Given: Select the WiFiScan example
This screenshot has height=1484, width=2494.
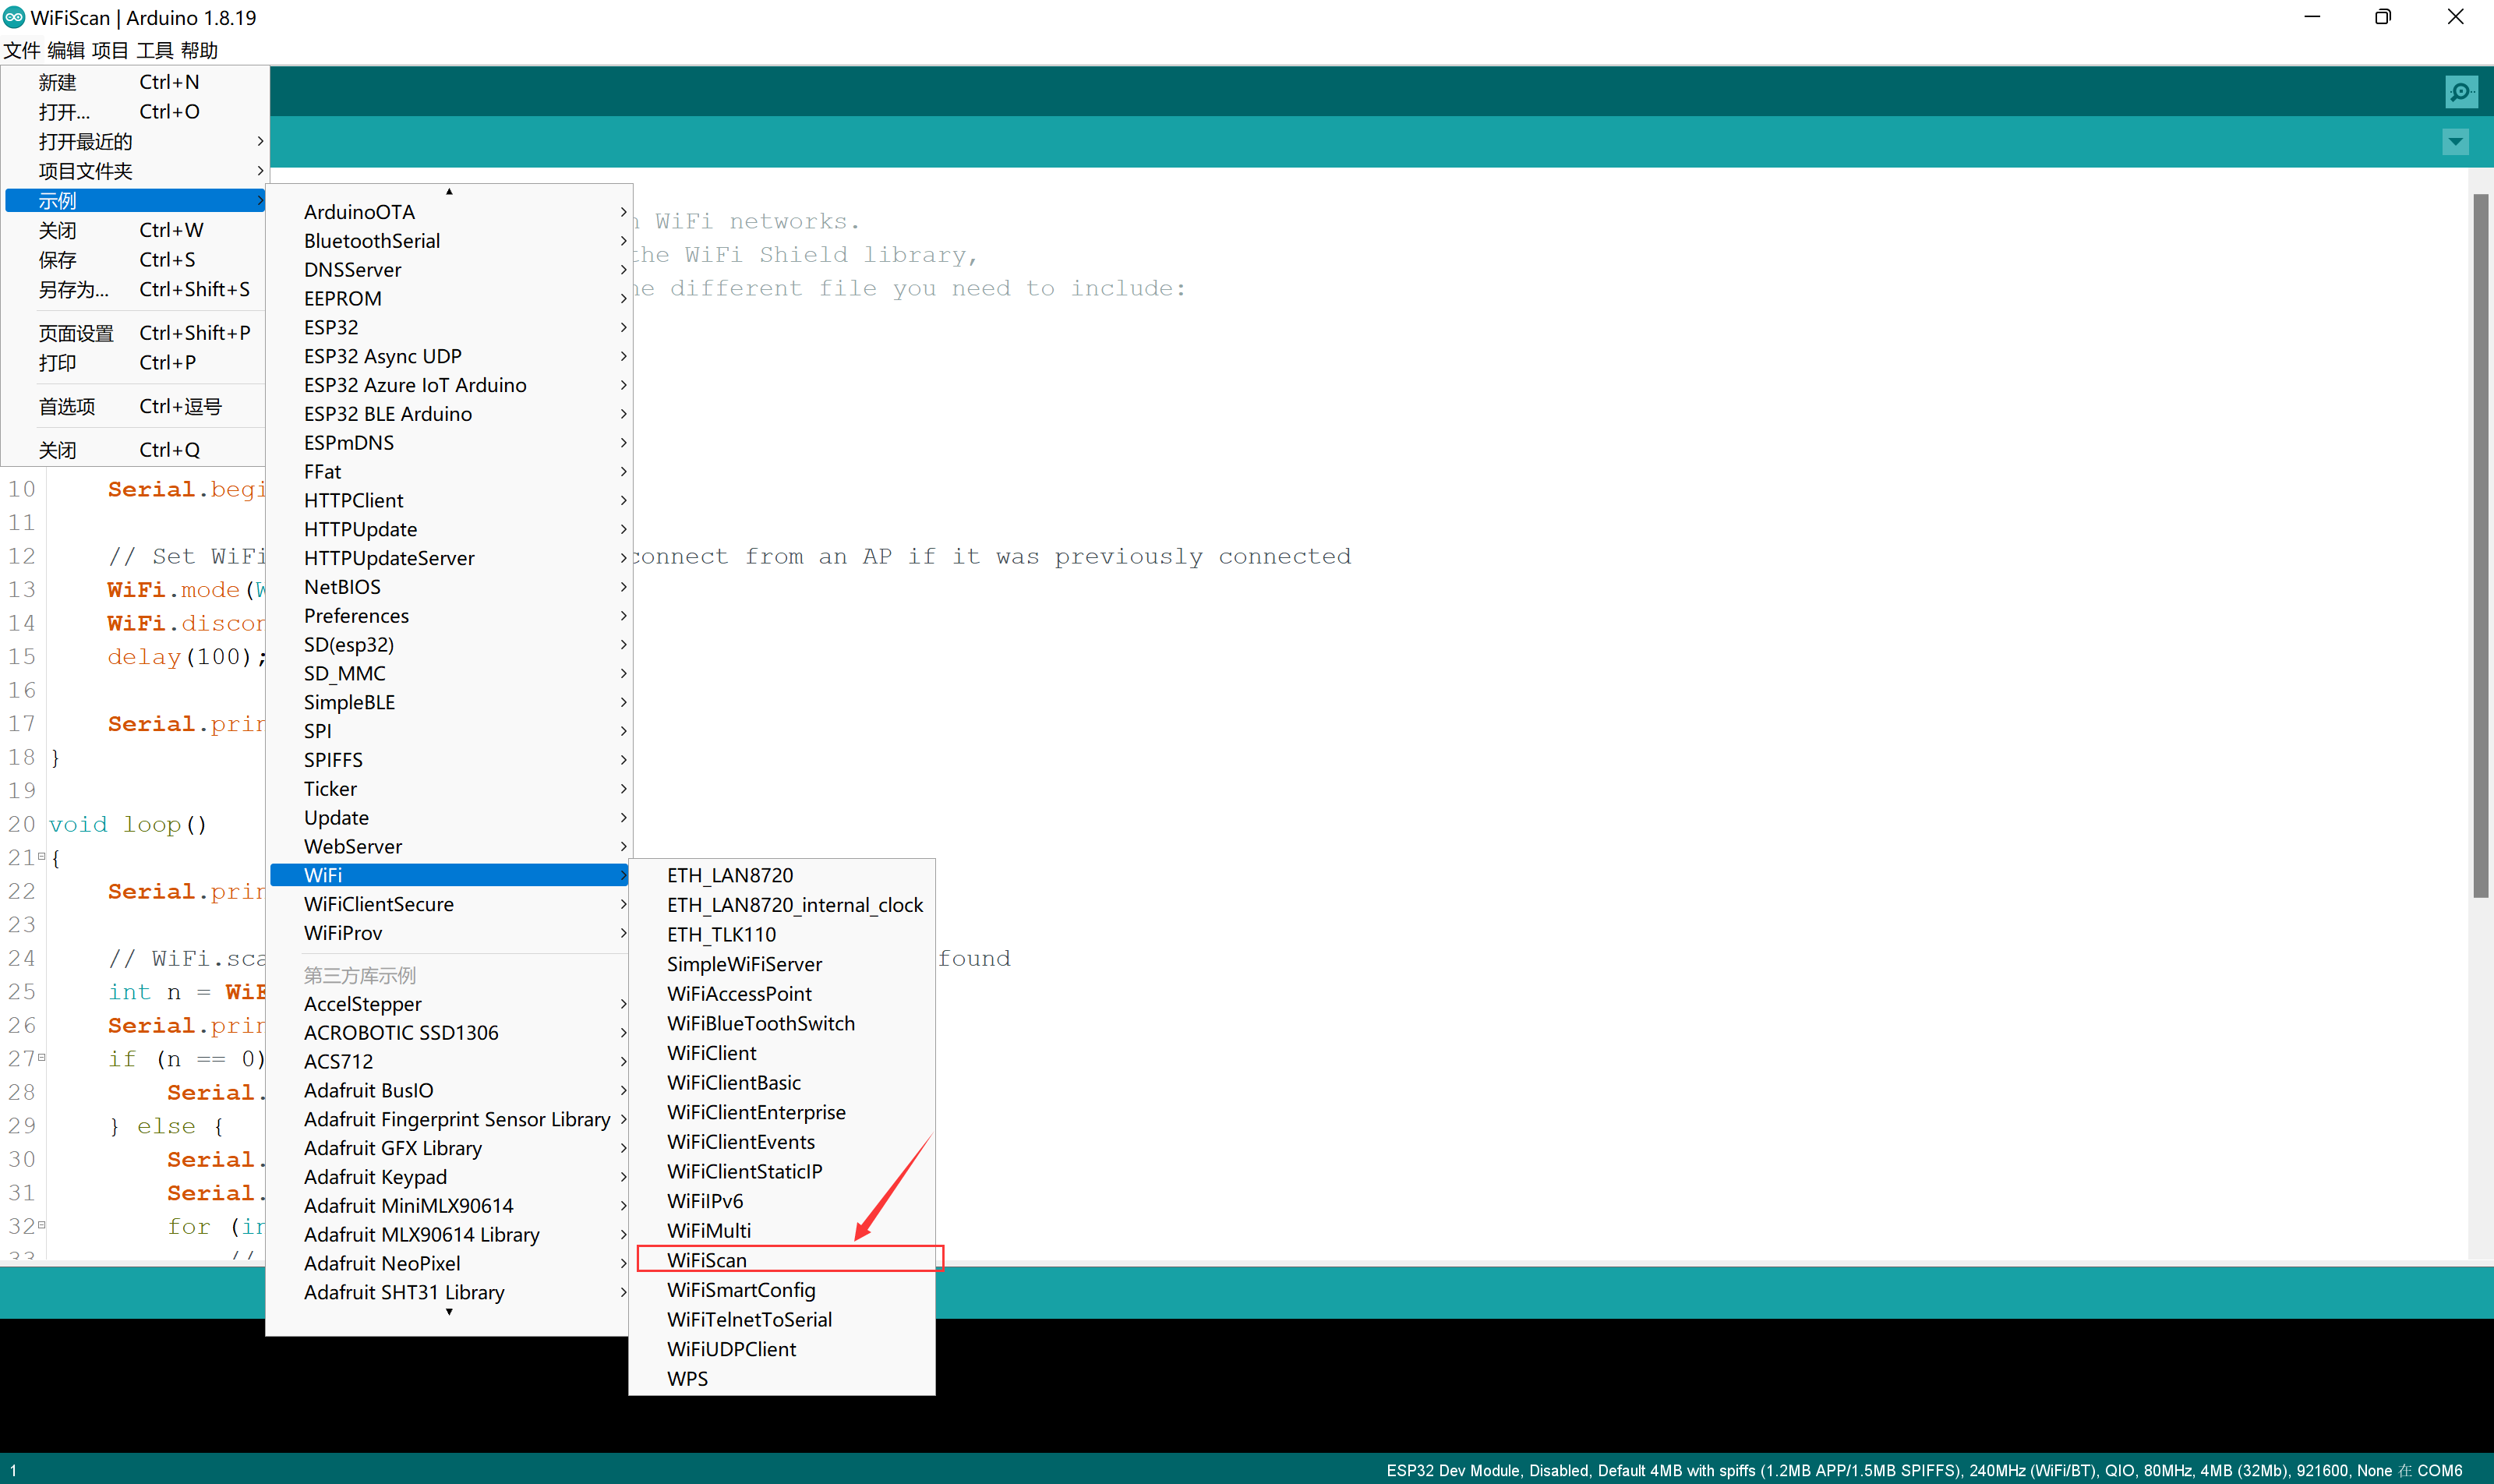Looking at the screenshot, I should tap(707, 1261).
